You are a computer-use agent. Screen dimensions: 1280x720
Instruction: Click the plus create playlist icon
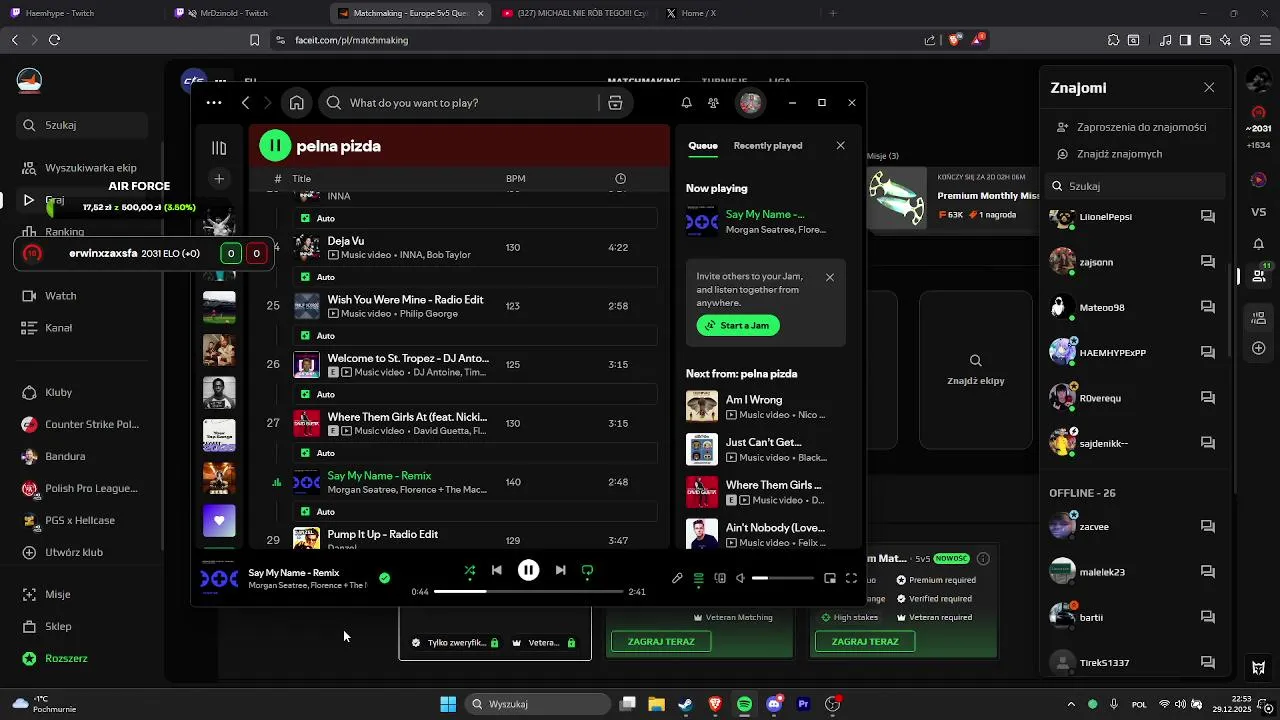click(x=219, y=179)
